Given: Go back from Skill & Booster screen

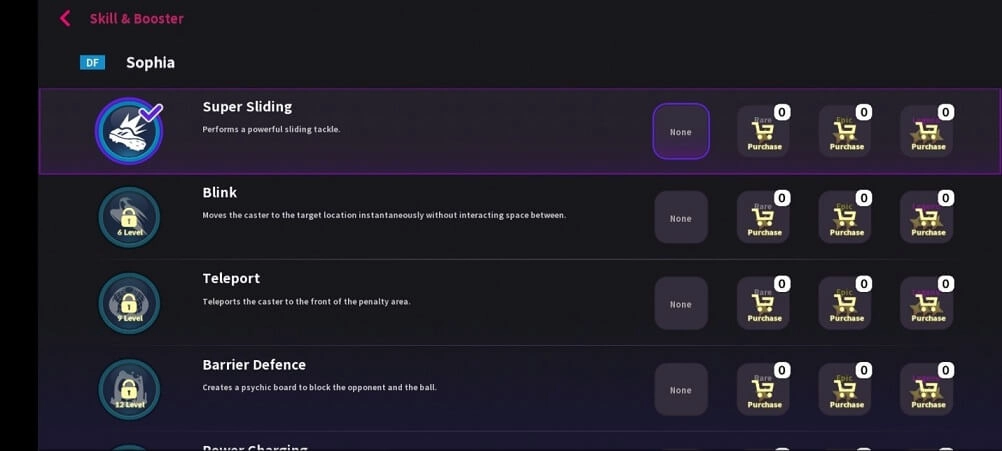Looking at the screenshot, I should [x=65, y=18].
